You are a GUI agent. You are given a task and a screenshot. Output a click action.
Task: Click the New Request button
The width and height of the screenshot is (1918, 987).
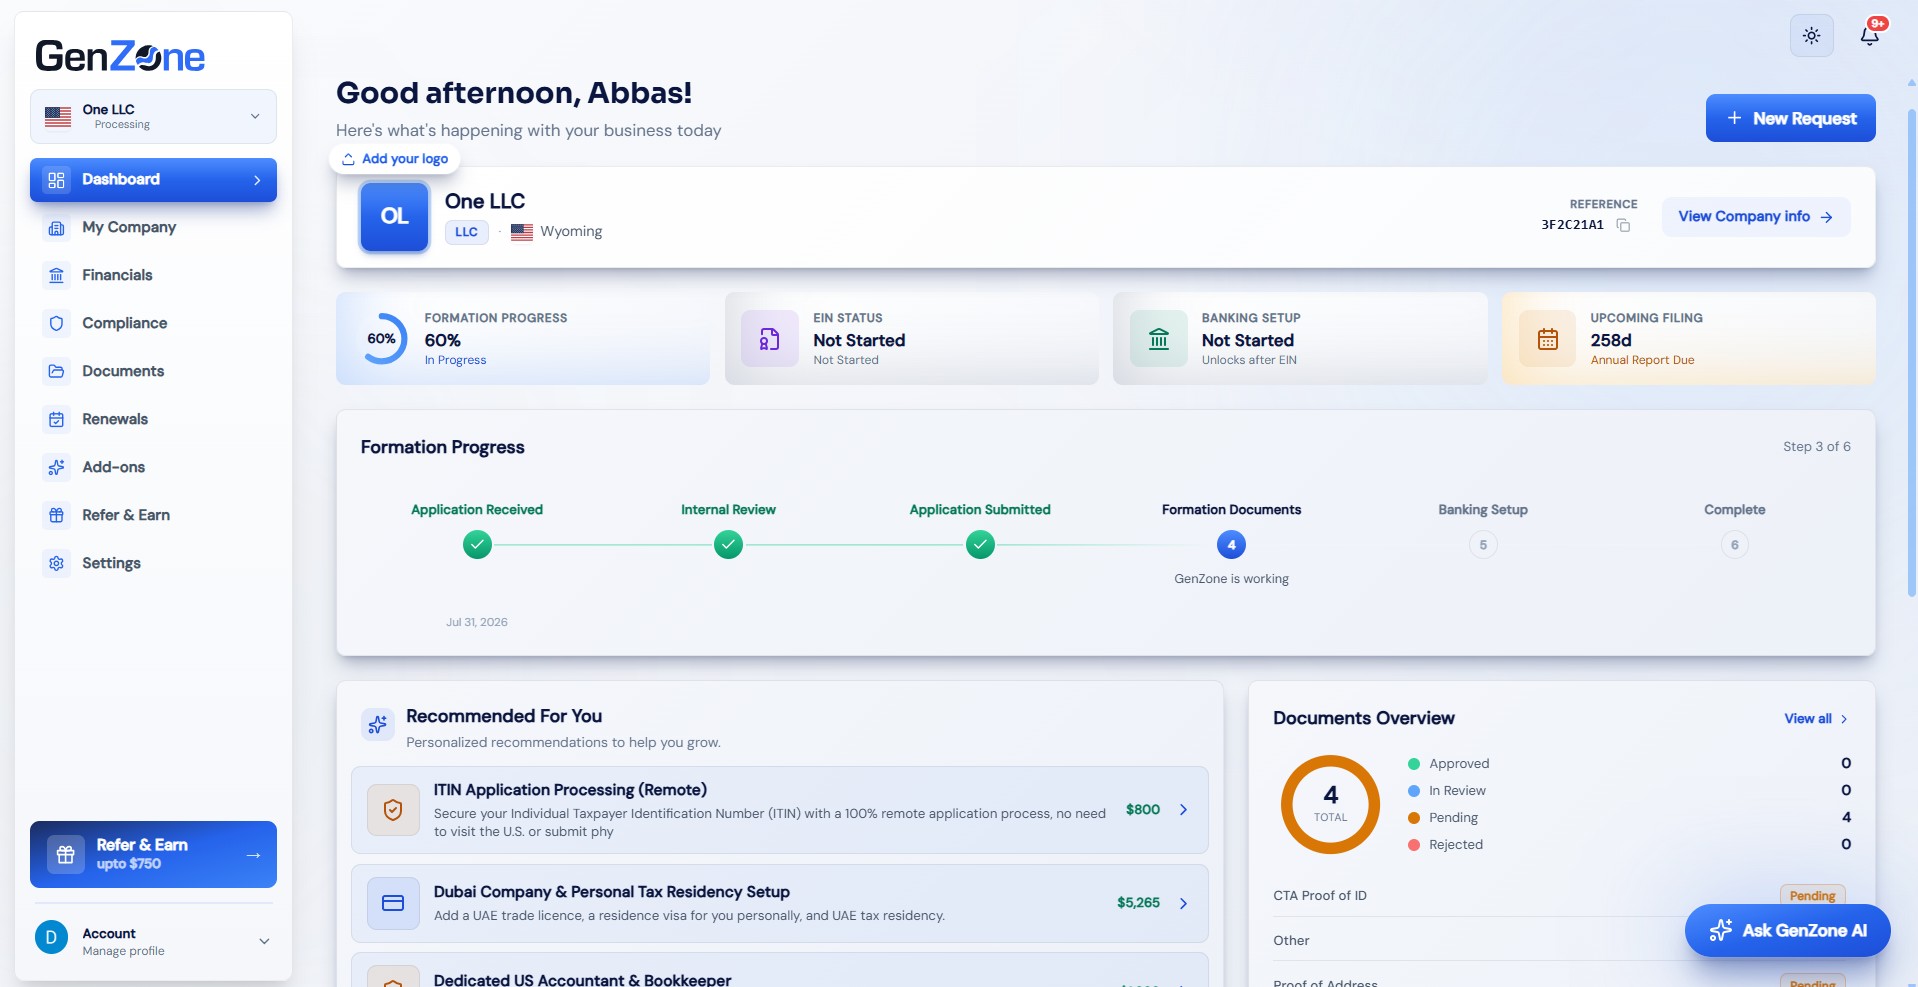pos(1790,118)
